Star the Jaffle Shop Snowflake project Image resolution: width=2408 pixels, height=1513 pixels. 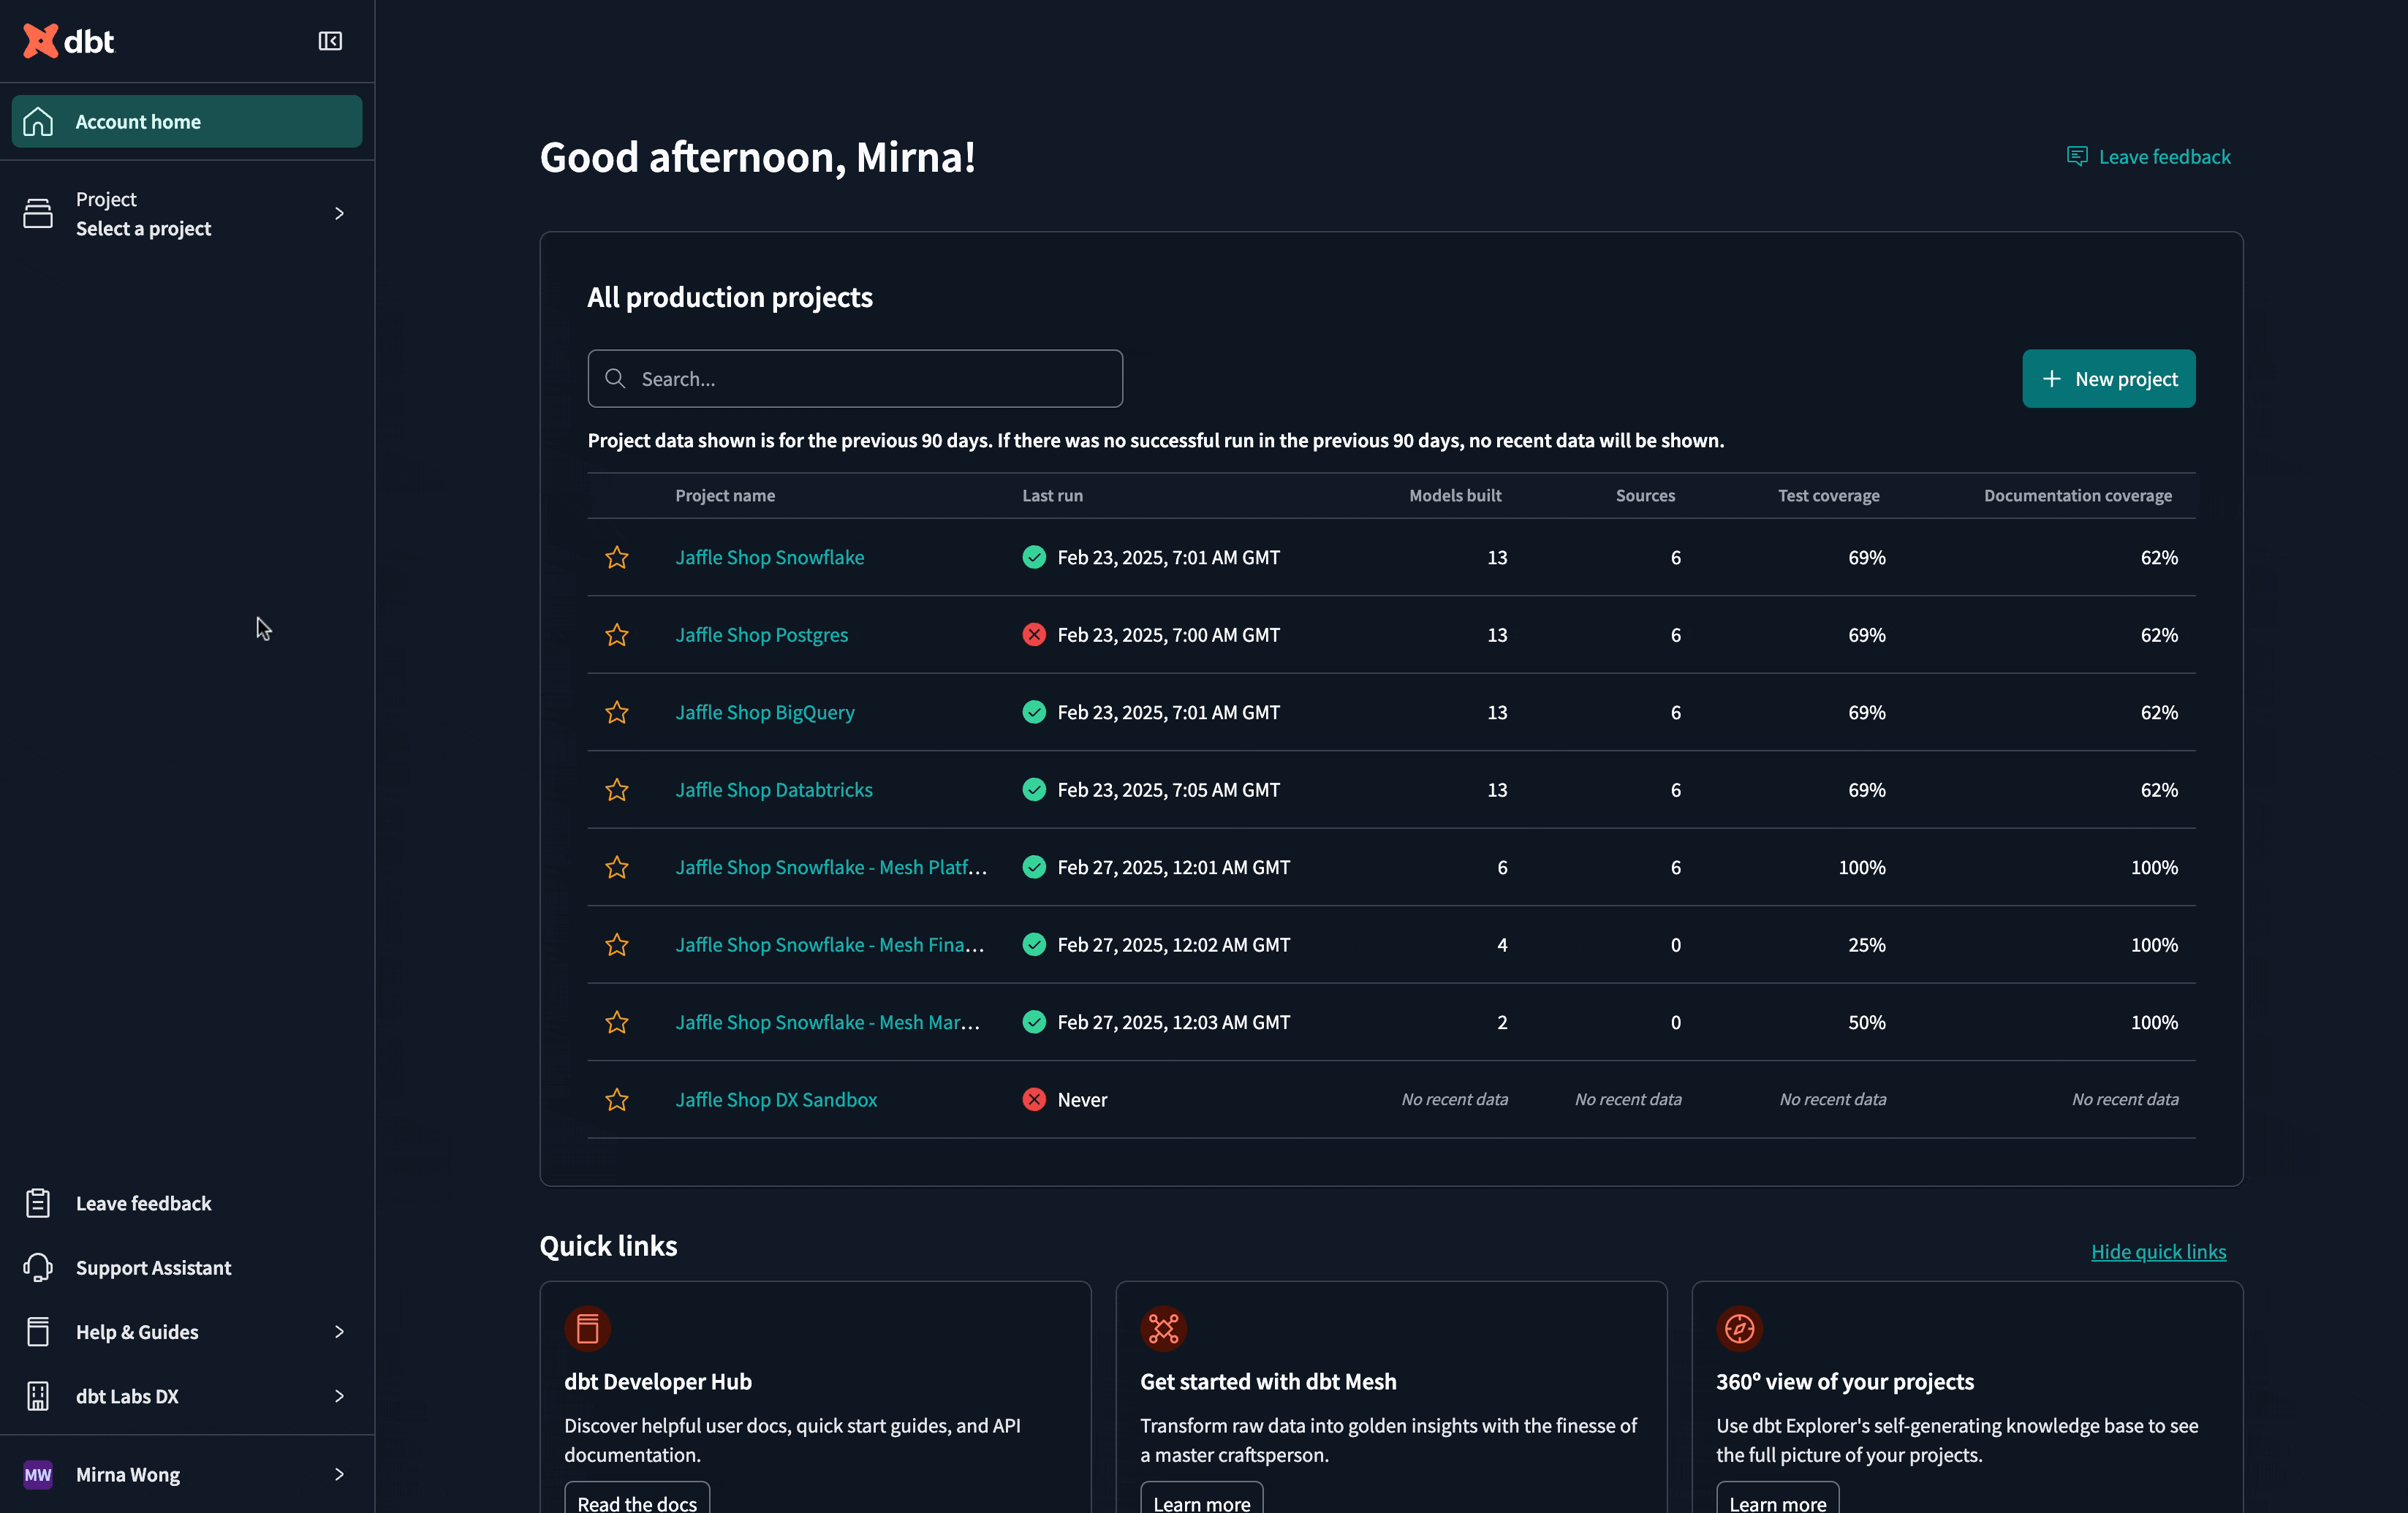617,558
